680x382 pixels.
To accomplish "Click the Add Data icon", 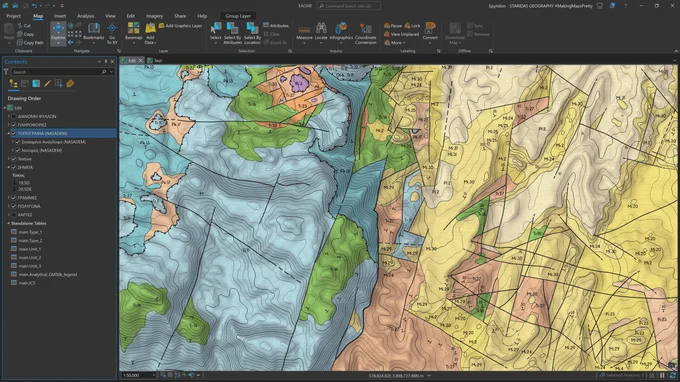I will coord(150,33).
